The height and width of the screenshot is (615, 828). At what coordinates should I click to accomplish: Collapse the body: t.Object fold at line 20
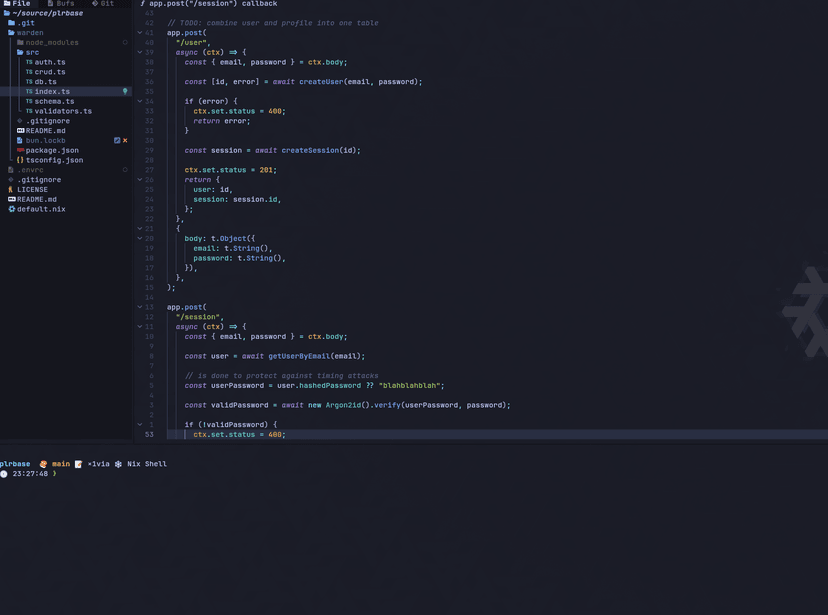pyautogui.click(x=140, y=238)
